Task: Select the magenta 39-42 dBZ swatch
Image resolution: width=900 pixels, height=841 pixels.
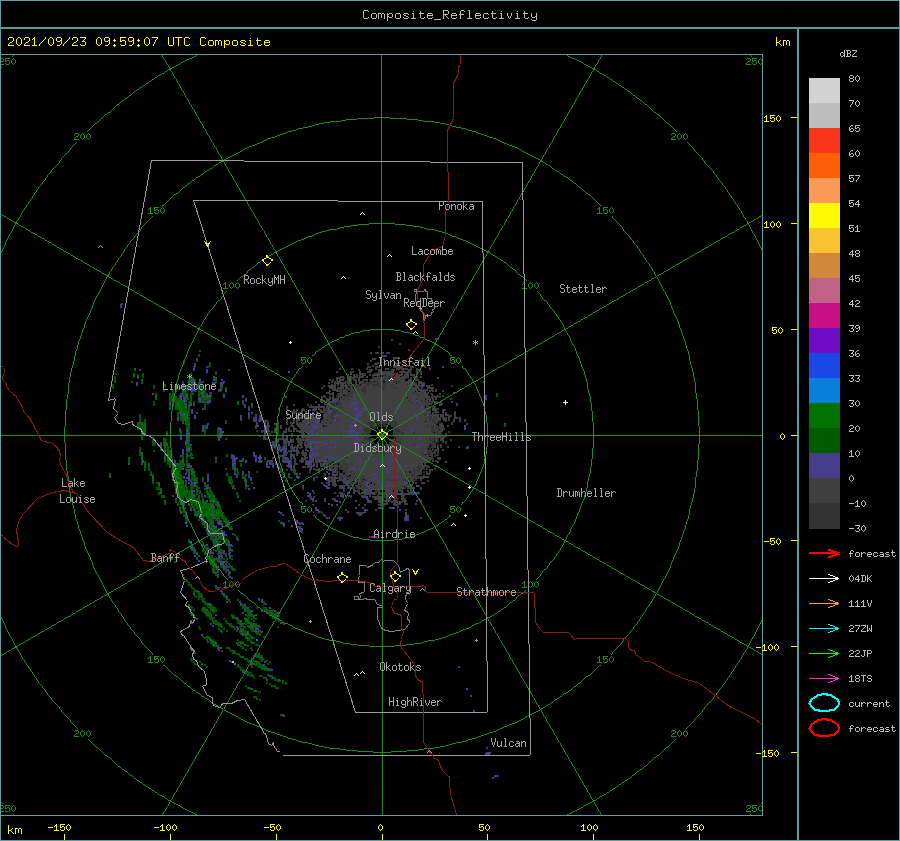Action: pyautogui.click(x=824, y=315)
